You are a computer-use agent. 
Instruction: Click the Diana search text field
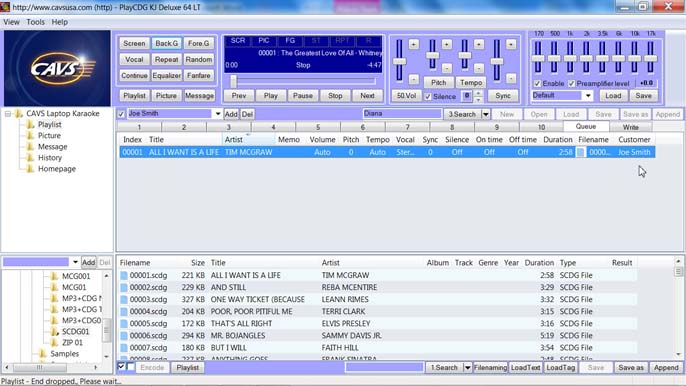402,114
